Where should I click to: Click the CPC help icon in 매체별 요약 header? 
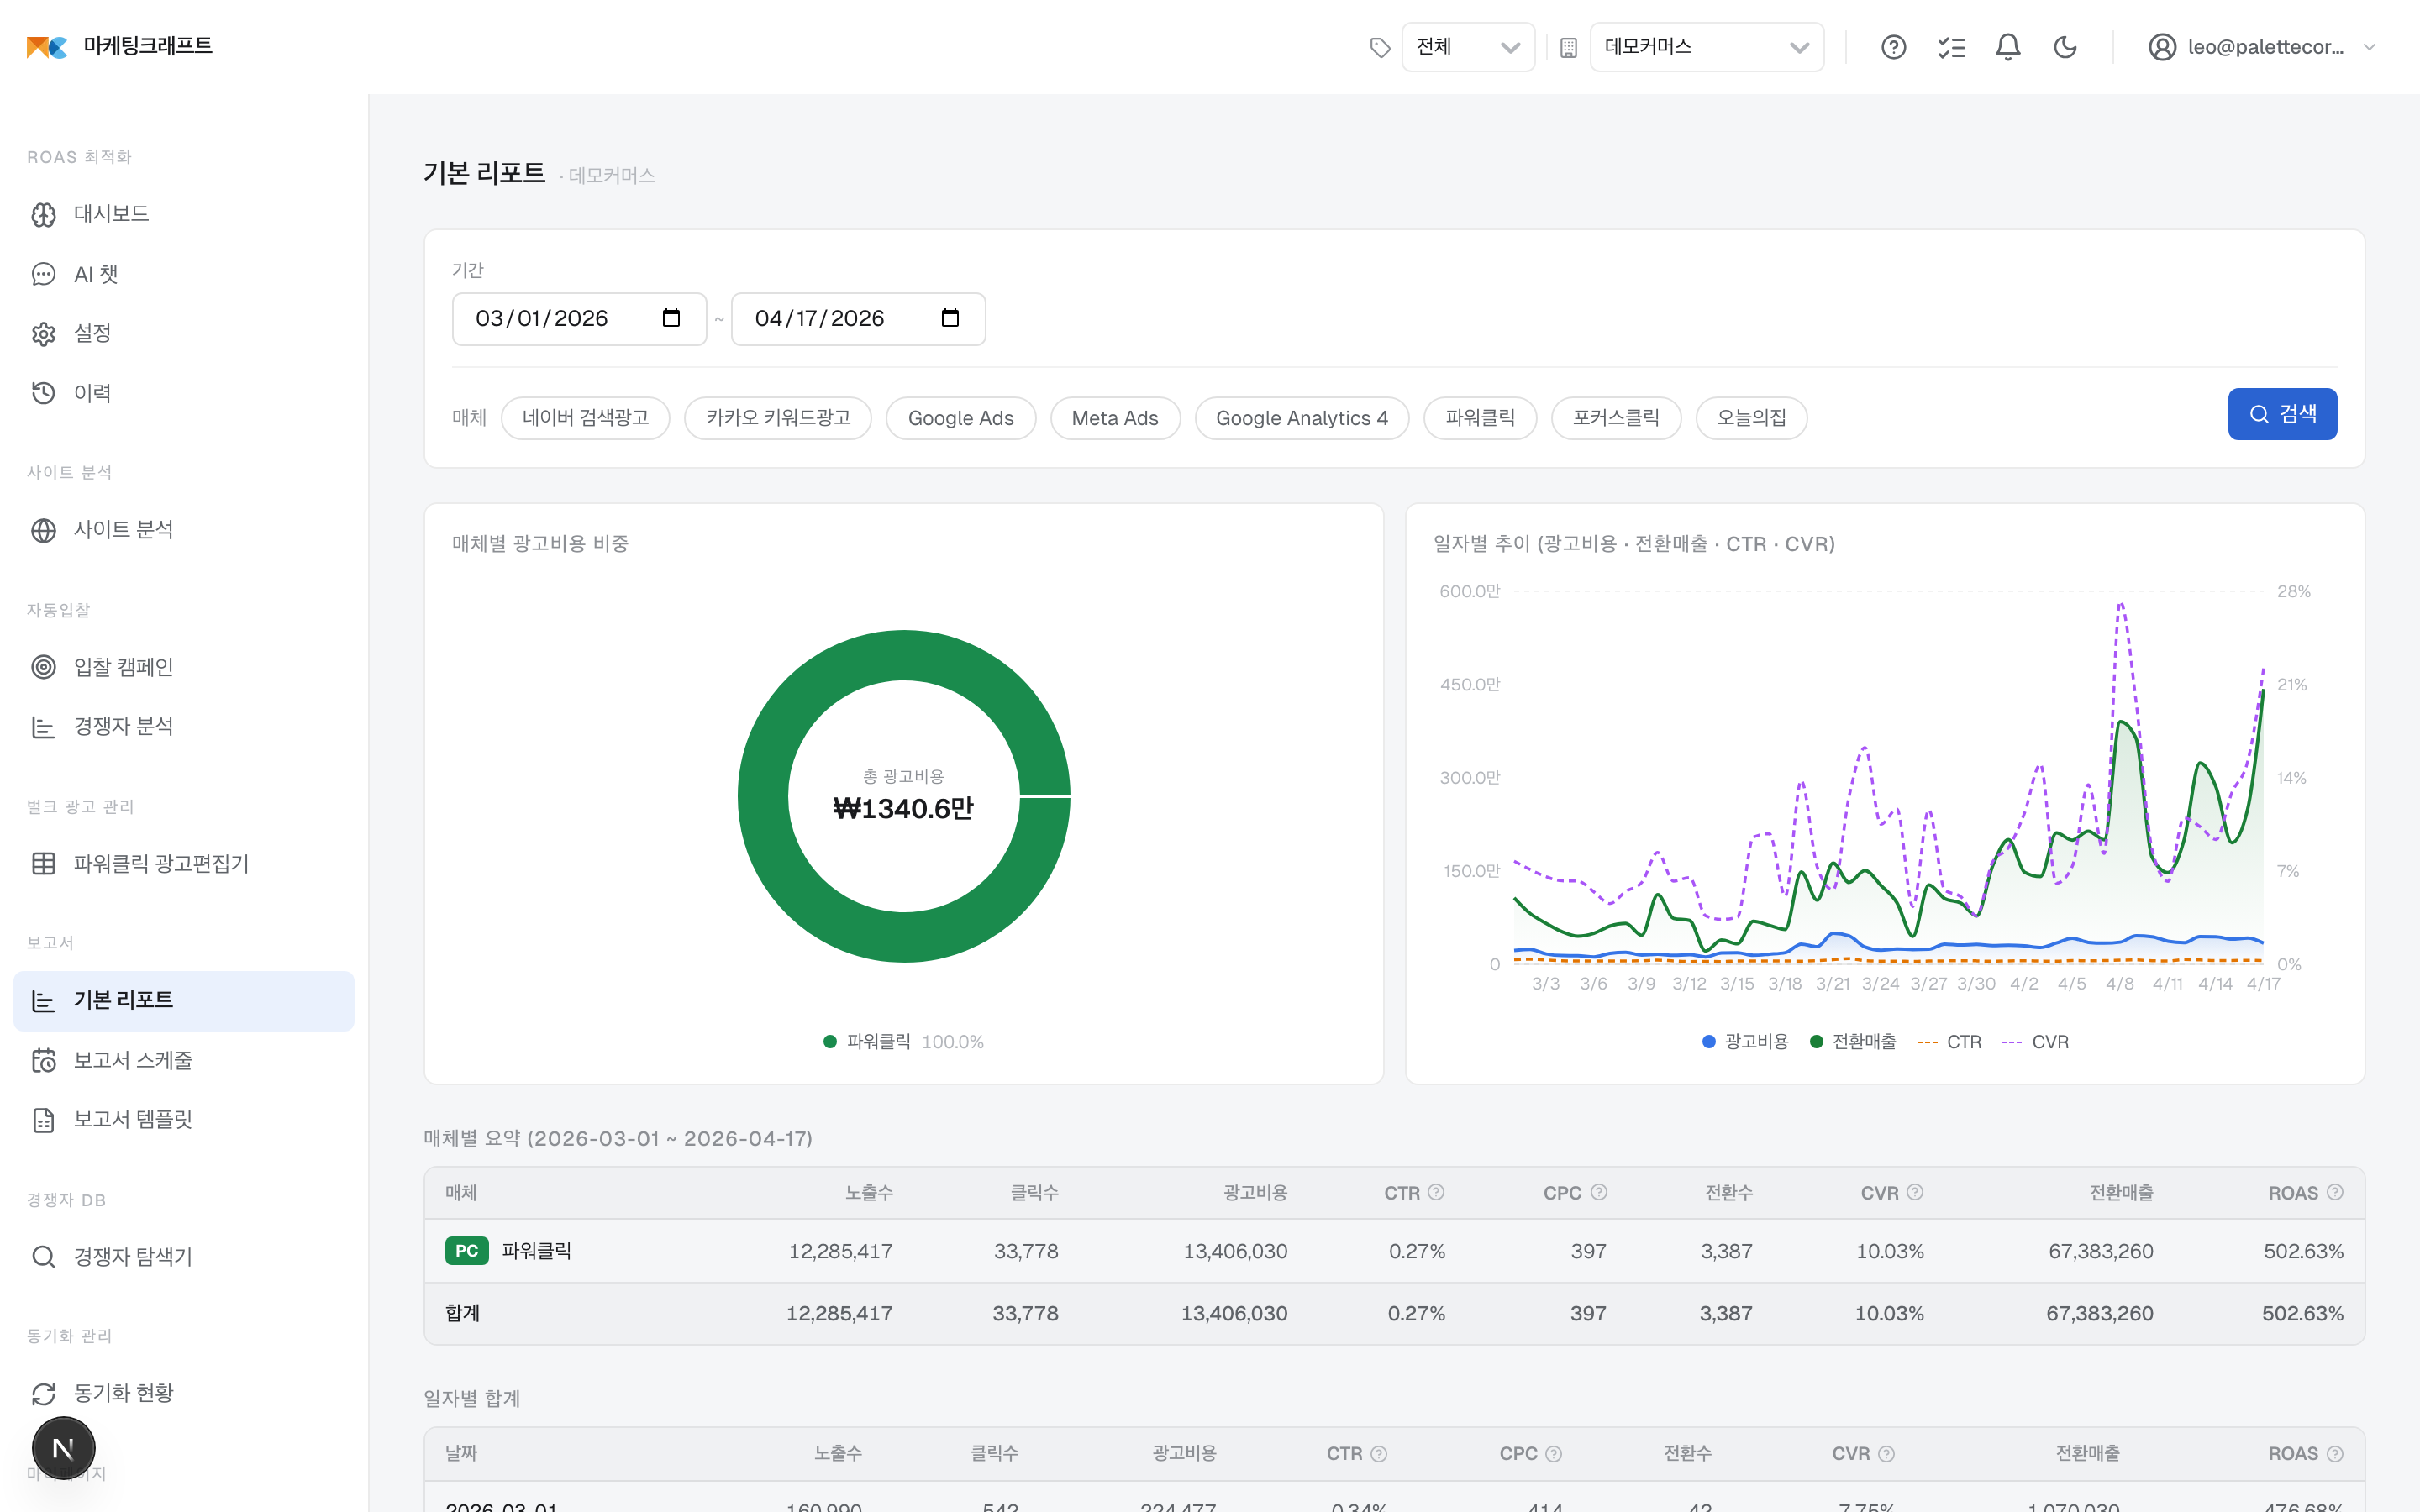click(1599, 1192)
